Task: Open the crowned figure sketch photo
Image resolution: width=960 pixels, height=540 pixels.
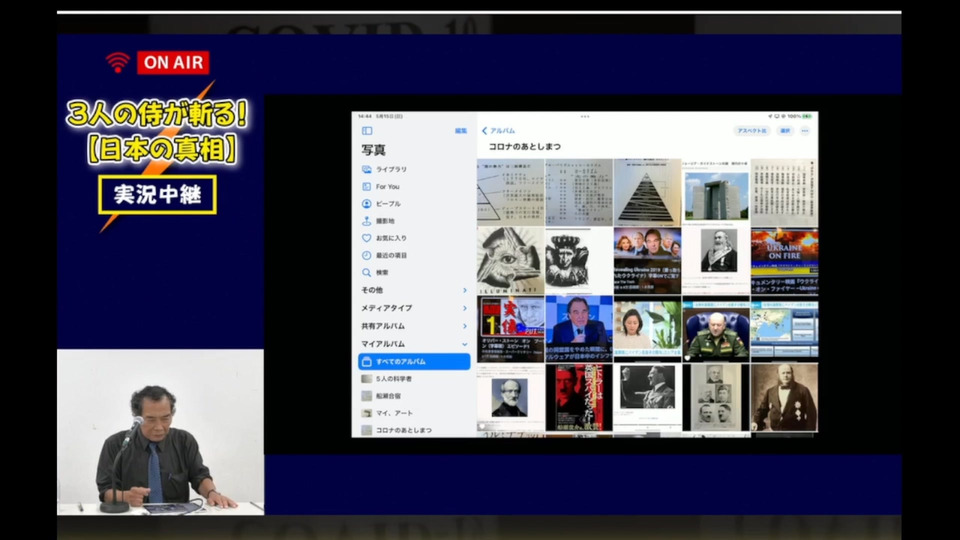Action: coord(579,261)
